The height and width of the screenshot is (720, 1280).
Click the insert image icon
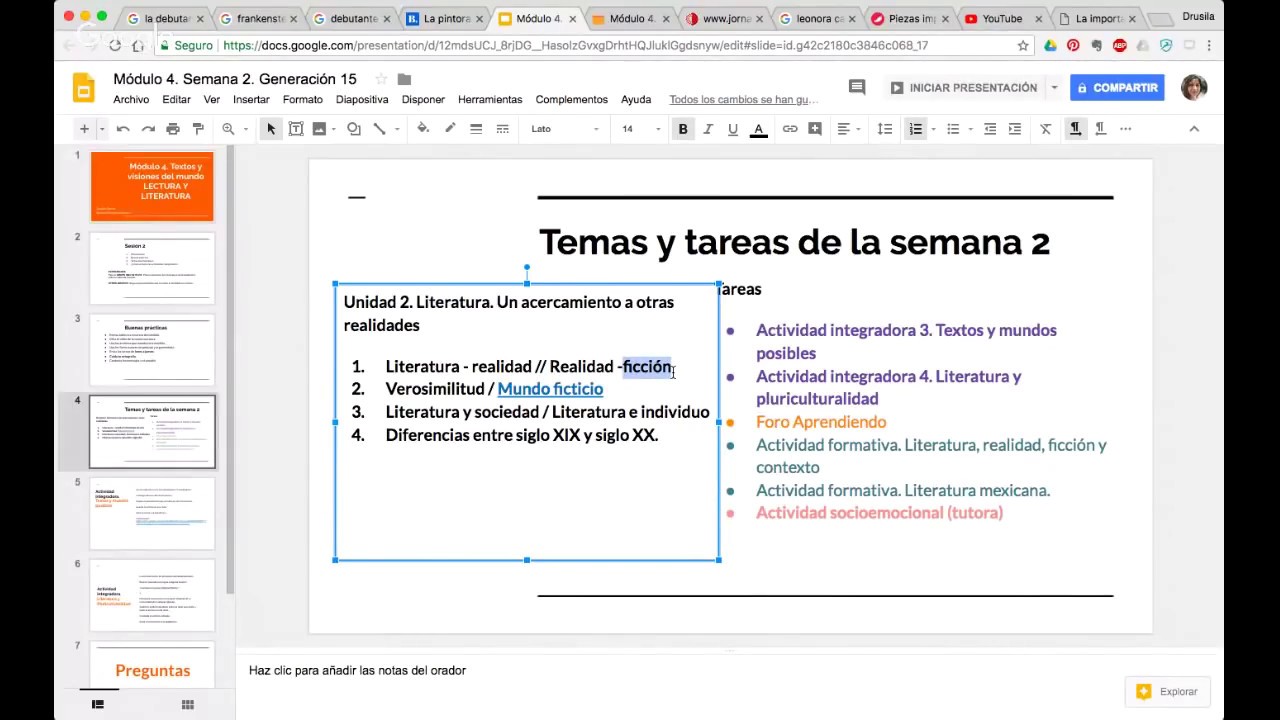[319, 129]
